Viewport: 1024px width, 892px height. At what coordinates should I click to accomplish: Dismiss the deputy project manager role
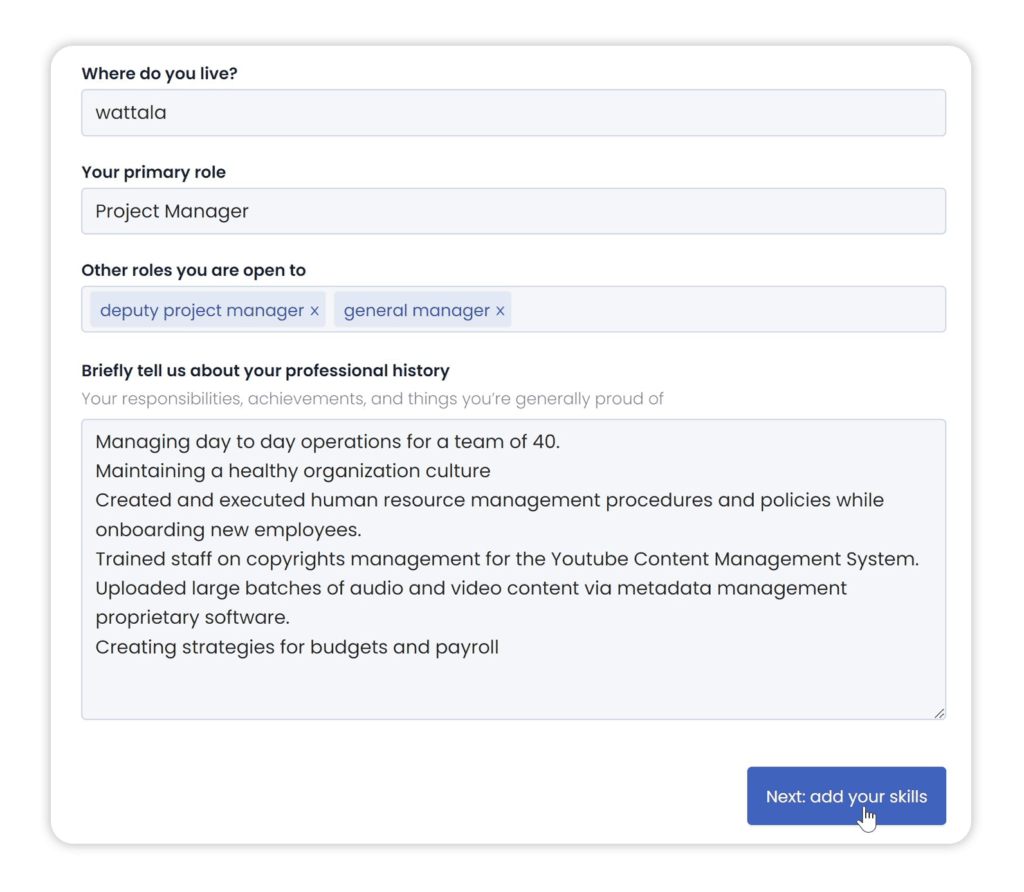314,310
